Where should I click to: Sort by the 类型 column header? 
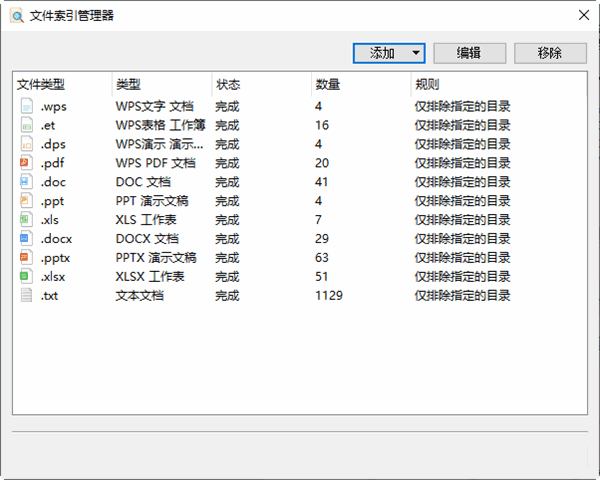coord(162,84)
